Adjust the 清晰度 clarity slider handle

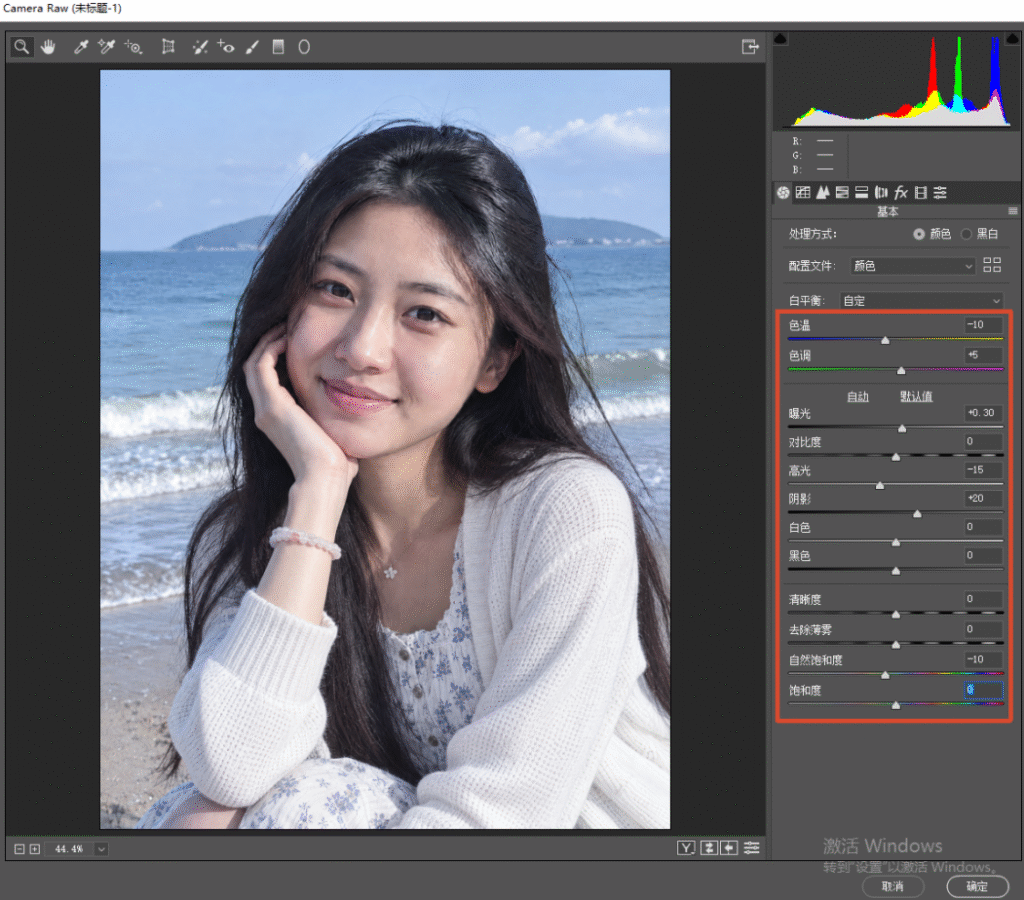(896, 614)
